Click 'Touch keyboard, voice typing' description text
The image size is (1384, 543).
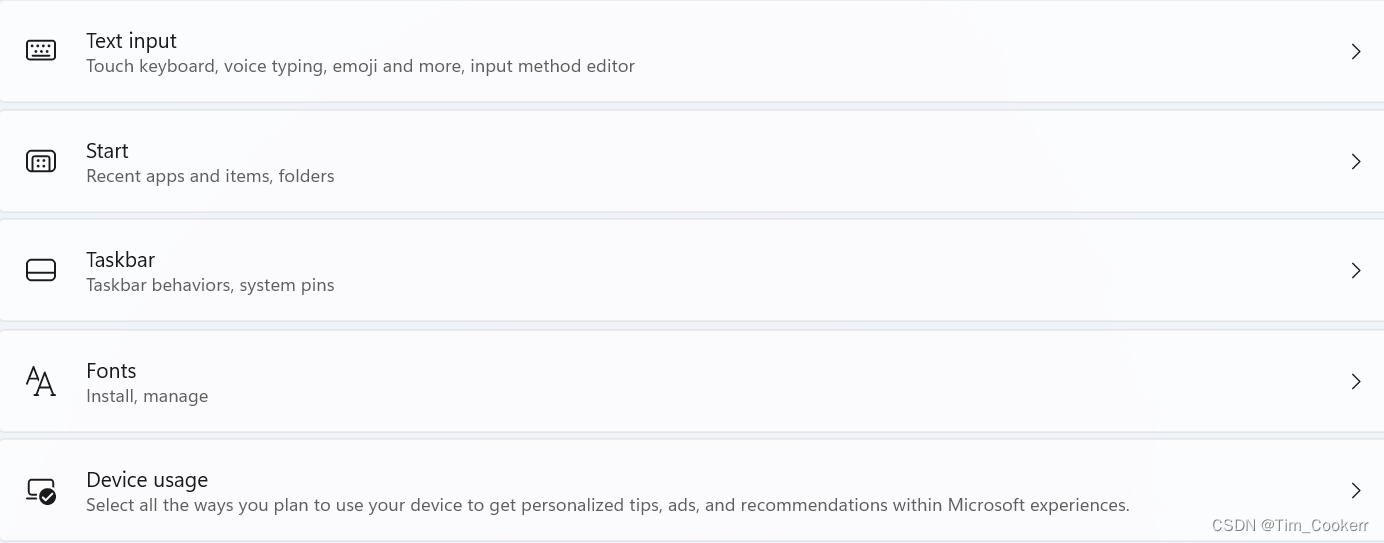[204, 67]
